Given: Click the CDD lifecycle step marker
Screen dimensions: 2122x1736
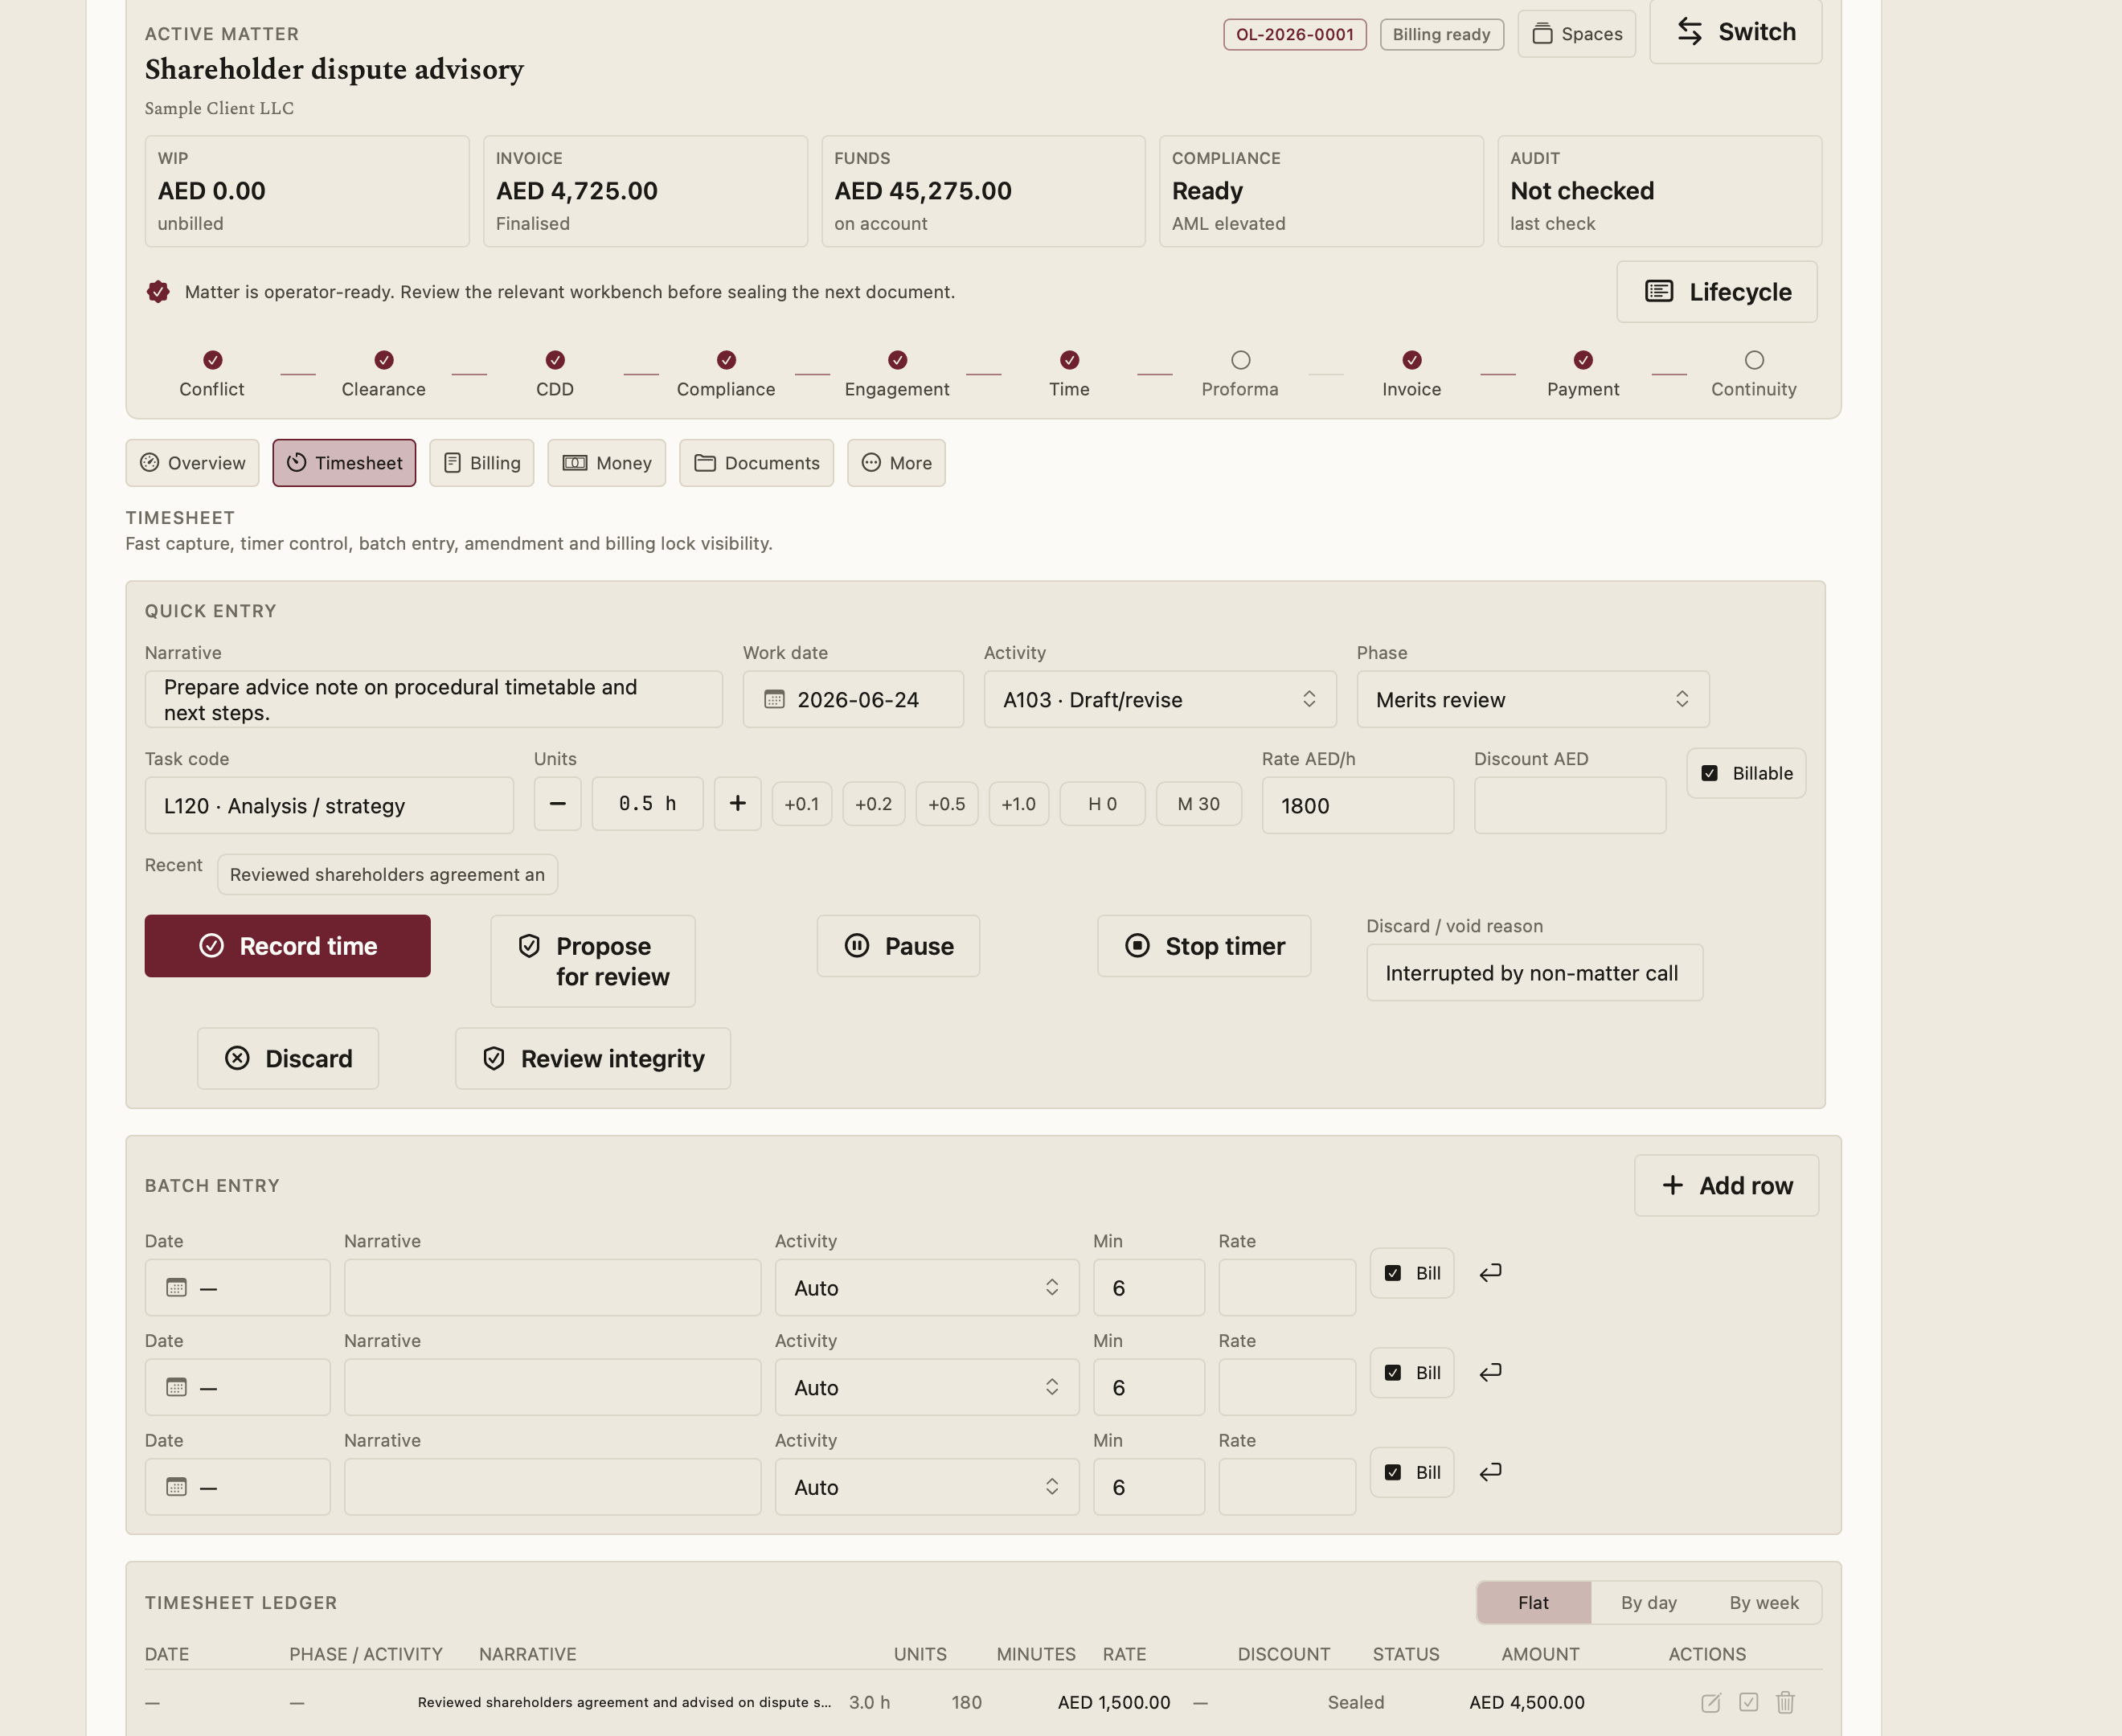Looking at the screenshot, I should click(555, 360).
